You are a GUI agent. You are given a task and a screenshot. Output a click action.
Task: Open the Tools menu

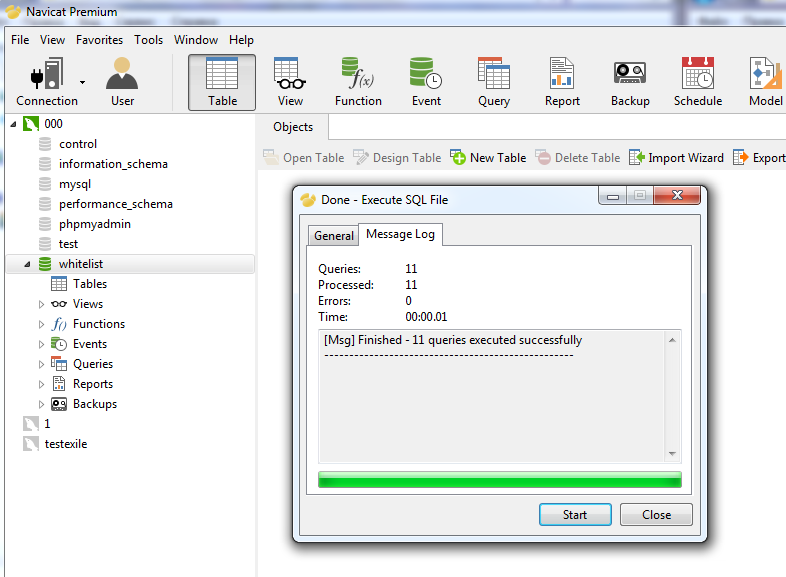[148, 40]
